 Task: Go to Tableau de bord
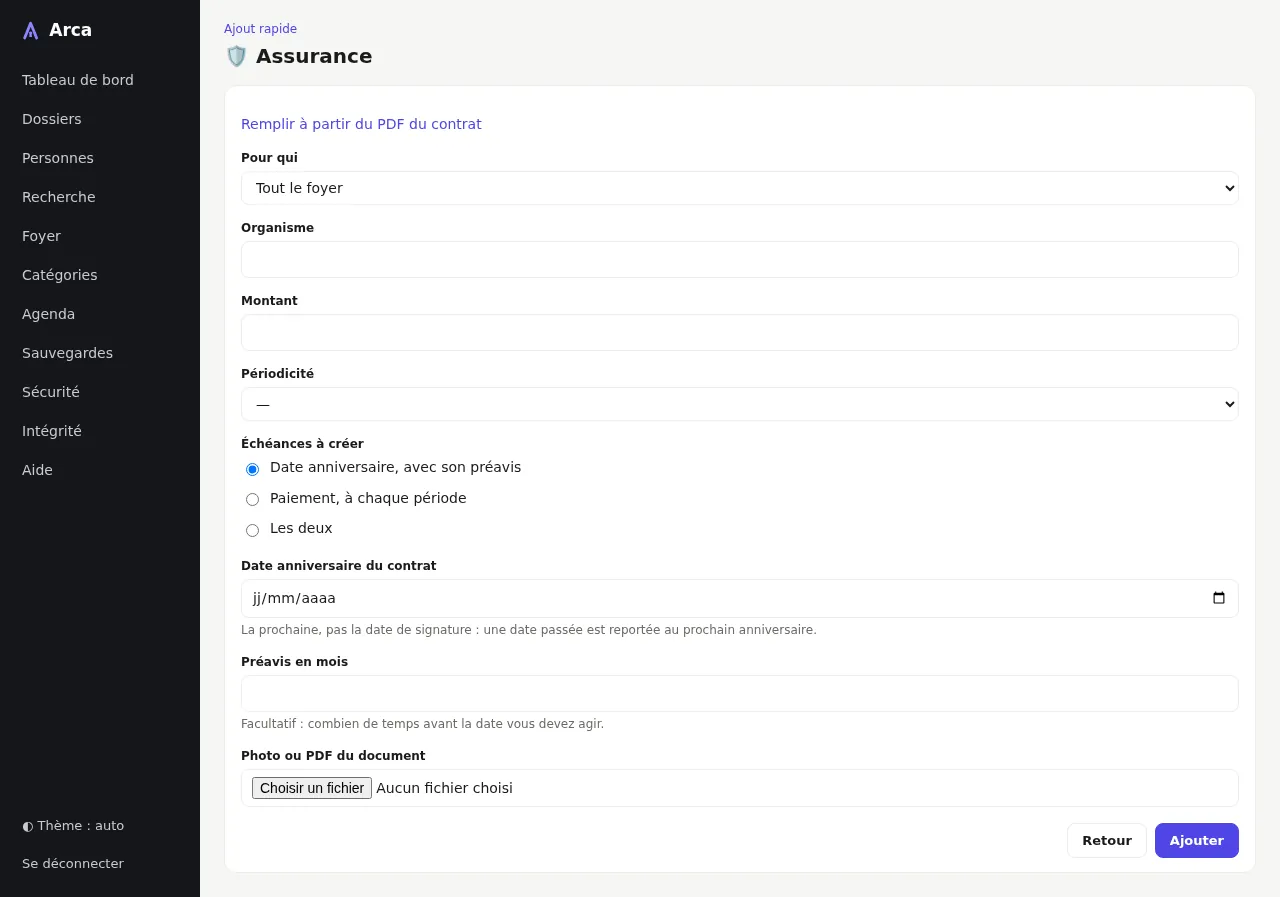78,80
